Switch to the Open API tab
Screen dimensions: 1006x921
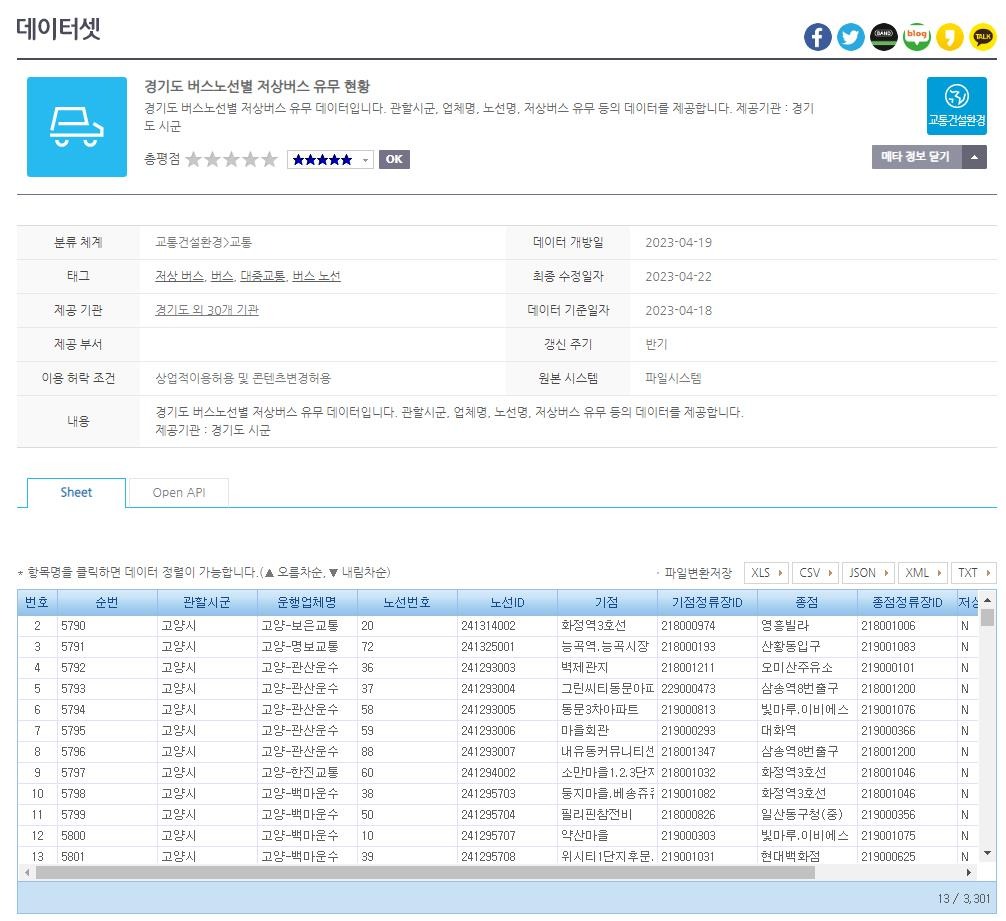pyautogui.click(x=179, y=493)
